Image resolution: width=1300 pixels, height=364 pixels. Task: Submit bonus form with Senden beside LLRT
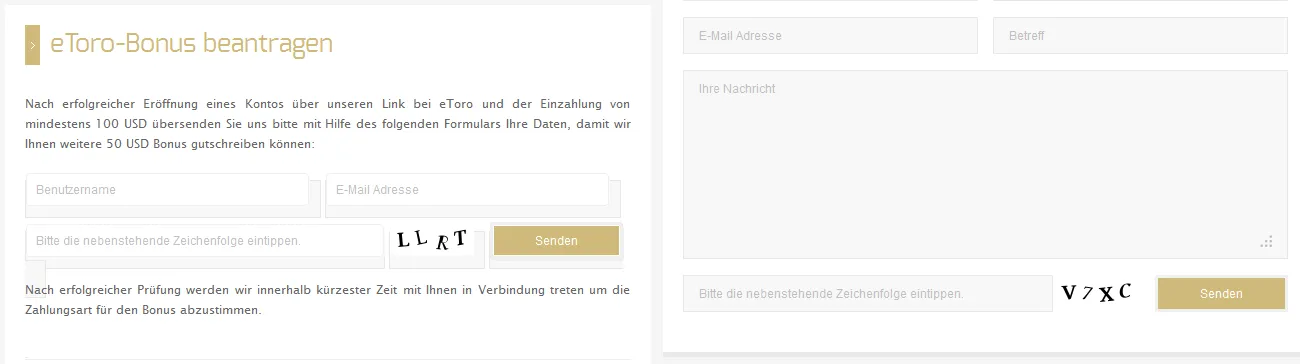[x=556, y=241]
